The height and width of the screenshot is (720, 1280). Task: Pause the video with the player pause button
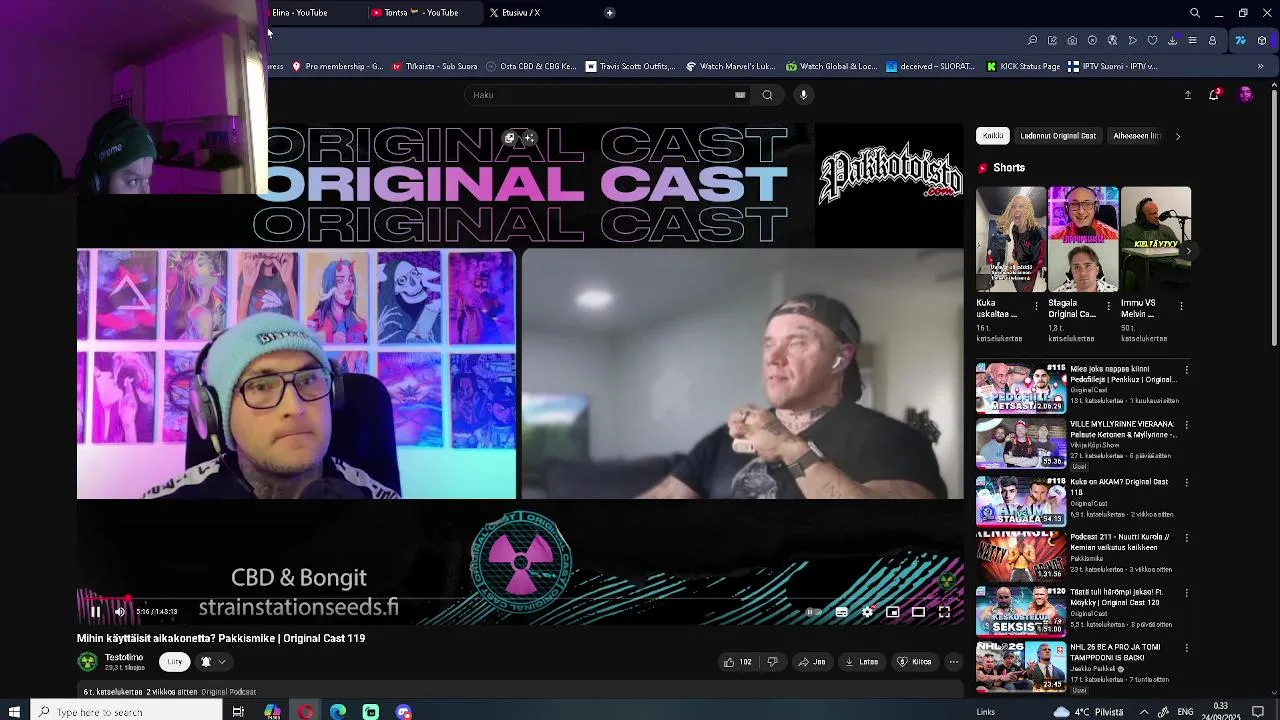(x=95, y=612)
